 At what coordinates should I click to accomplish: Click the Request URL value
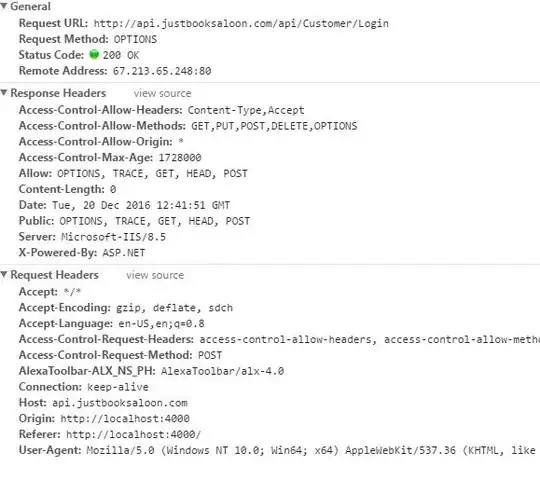coord(241,23)
